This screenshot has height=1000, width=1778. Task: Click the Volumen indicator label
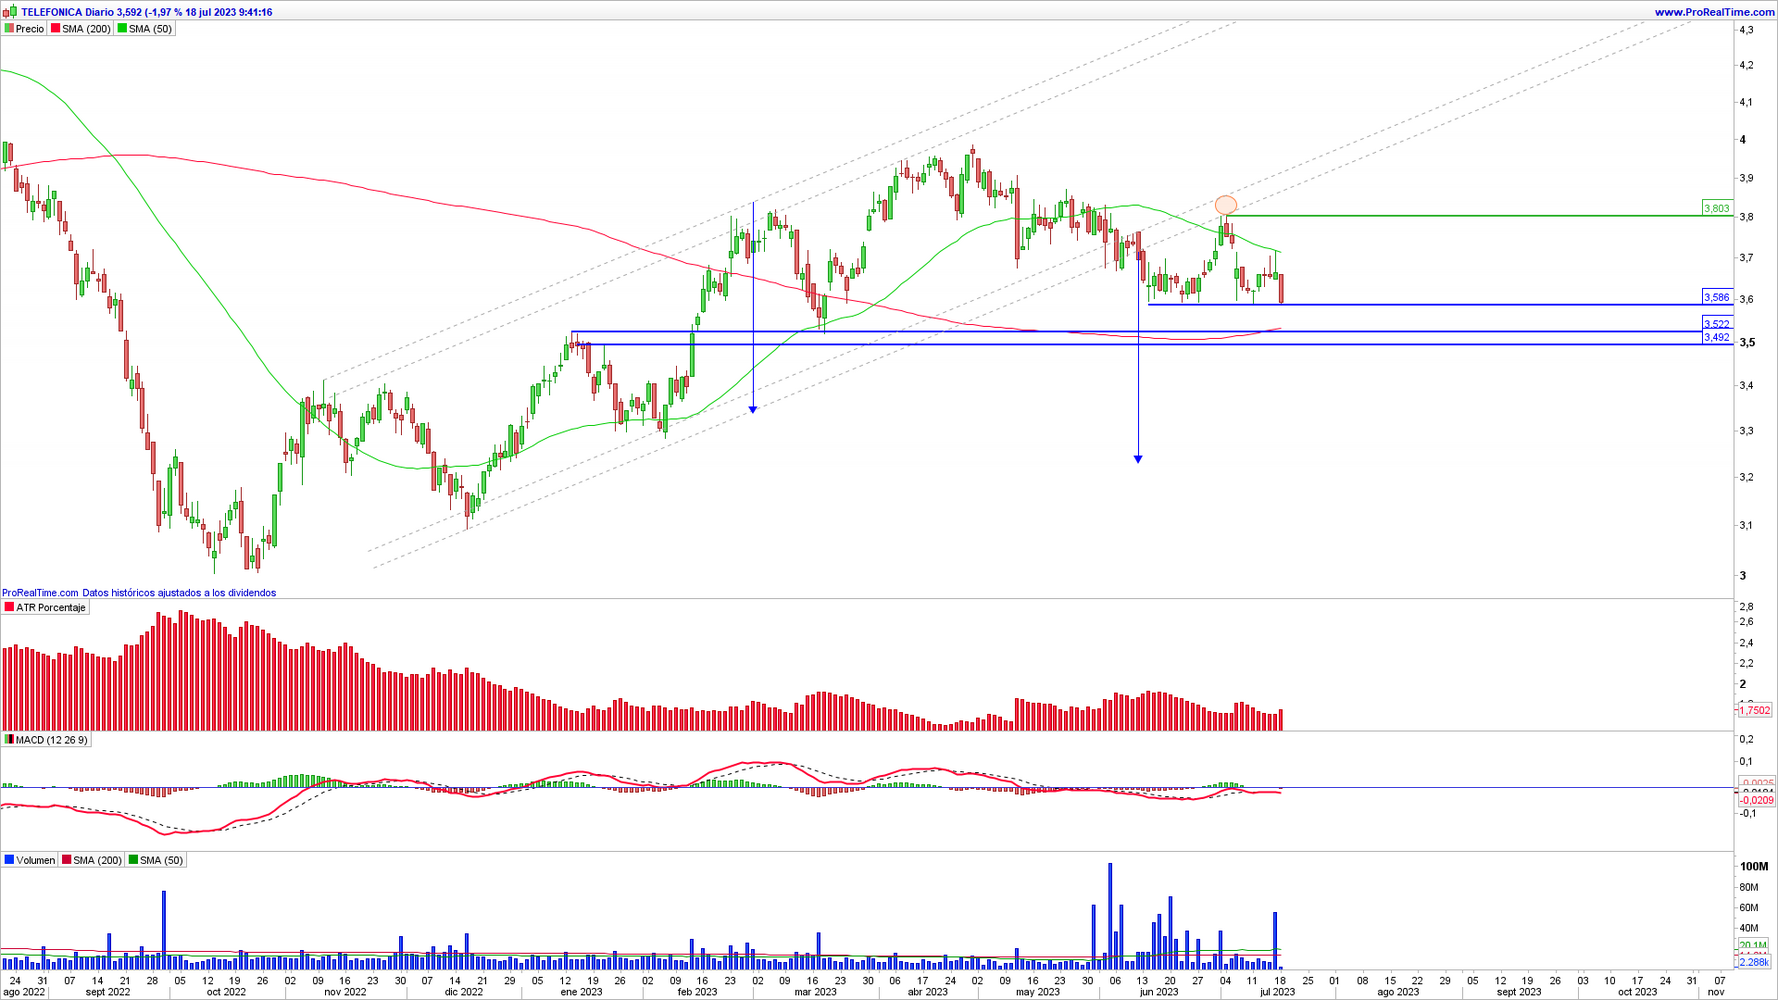click(x=35, y=860)
